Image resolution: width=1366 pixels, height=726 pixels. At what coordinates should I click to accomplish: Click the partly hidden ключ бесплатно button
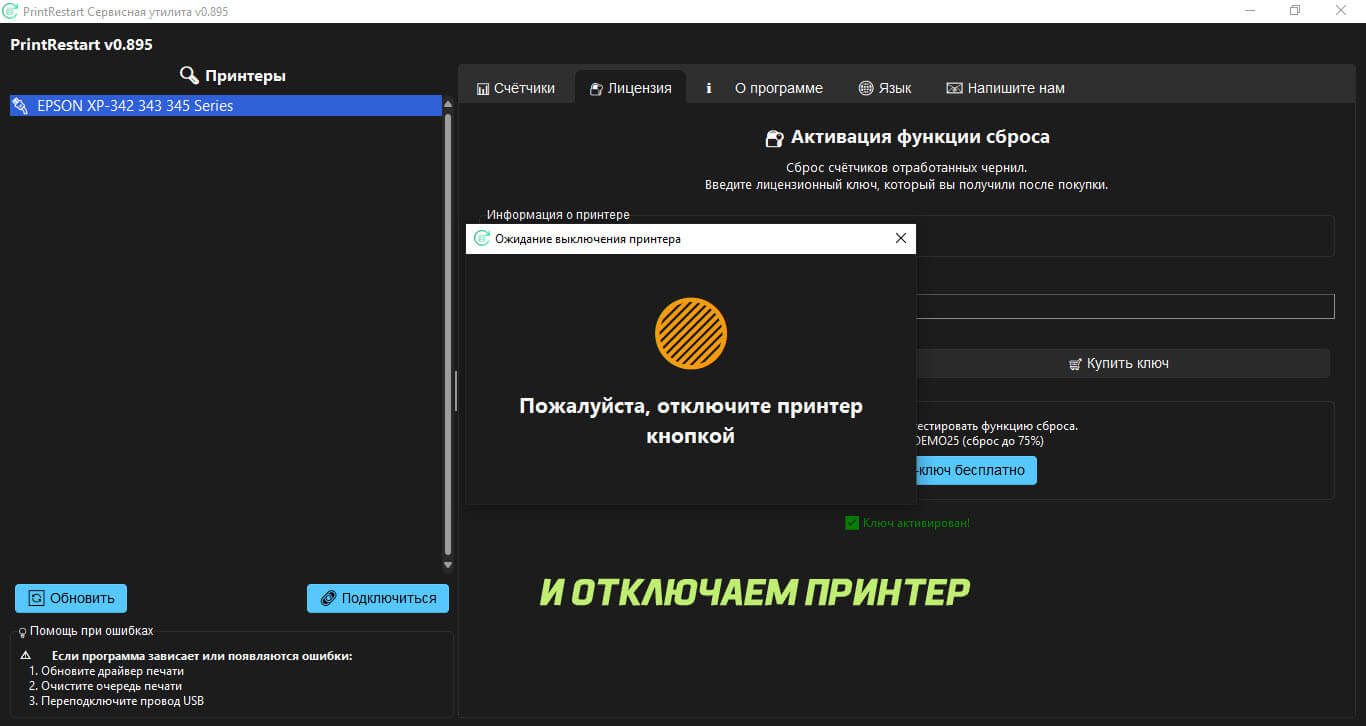[976, 470]
